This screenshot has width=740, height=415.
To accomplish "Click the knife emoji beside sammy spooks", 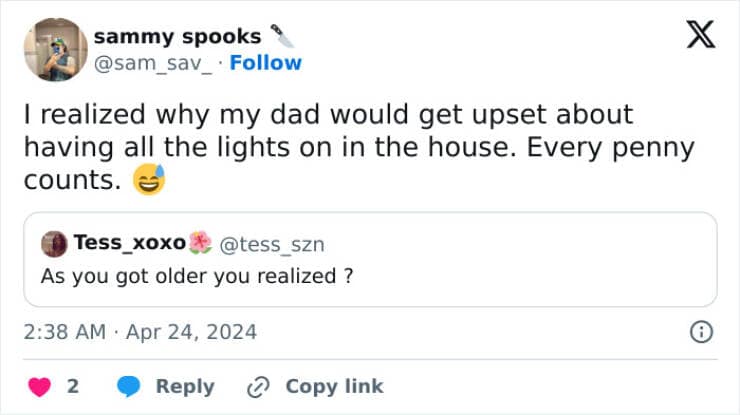I will click(282, 35).
